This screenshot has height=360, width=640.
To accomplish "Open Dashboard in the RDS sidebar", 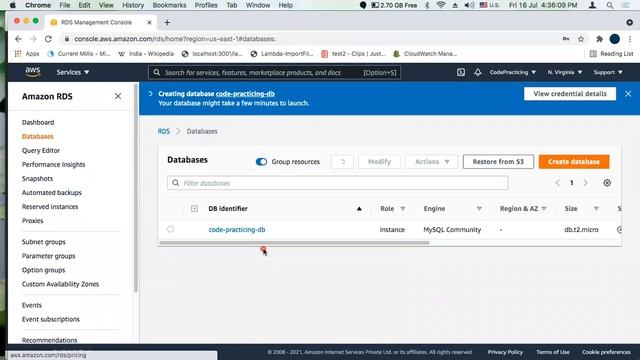I will 38,122.
